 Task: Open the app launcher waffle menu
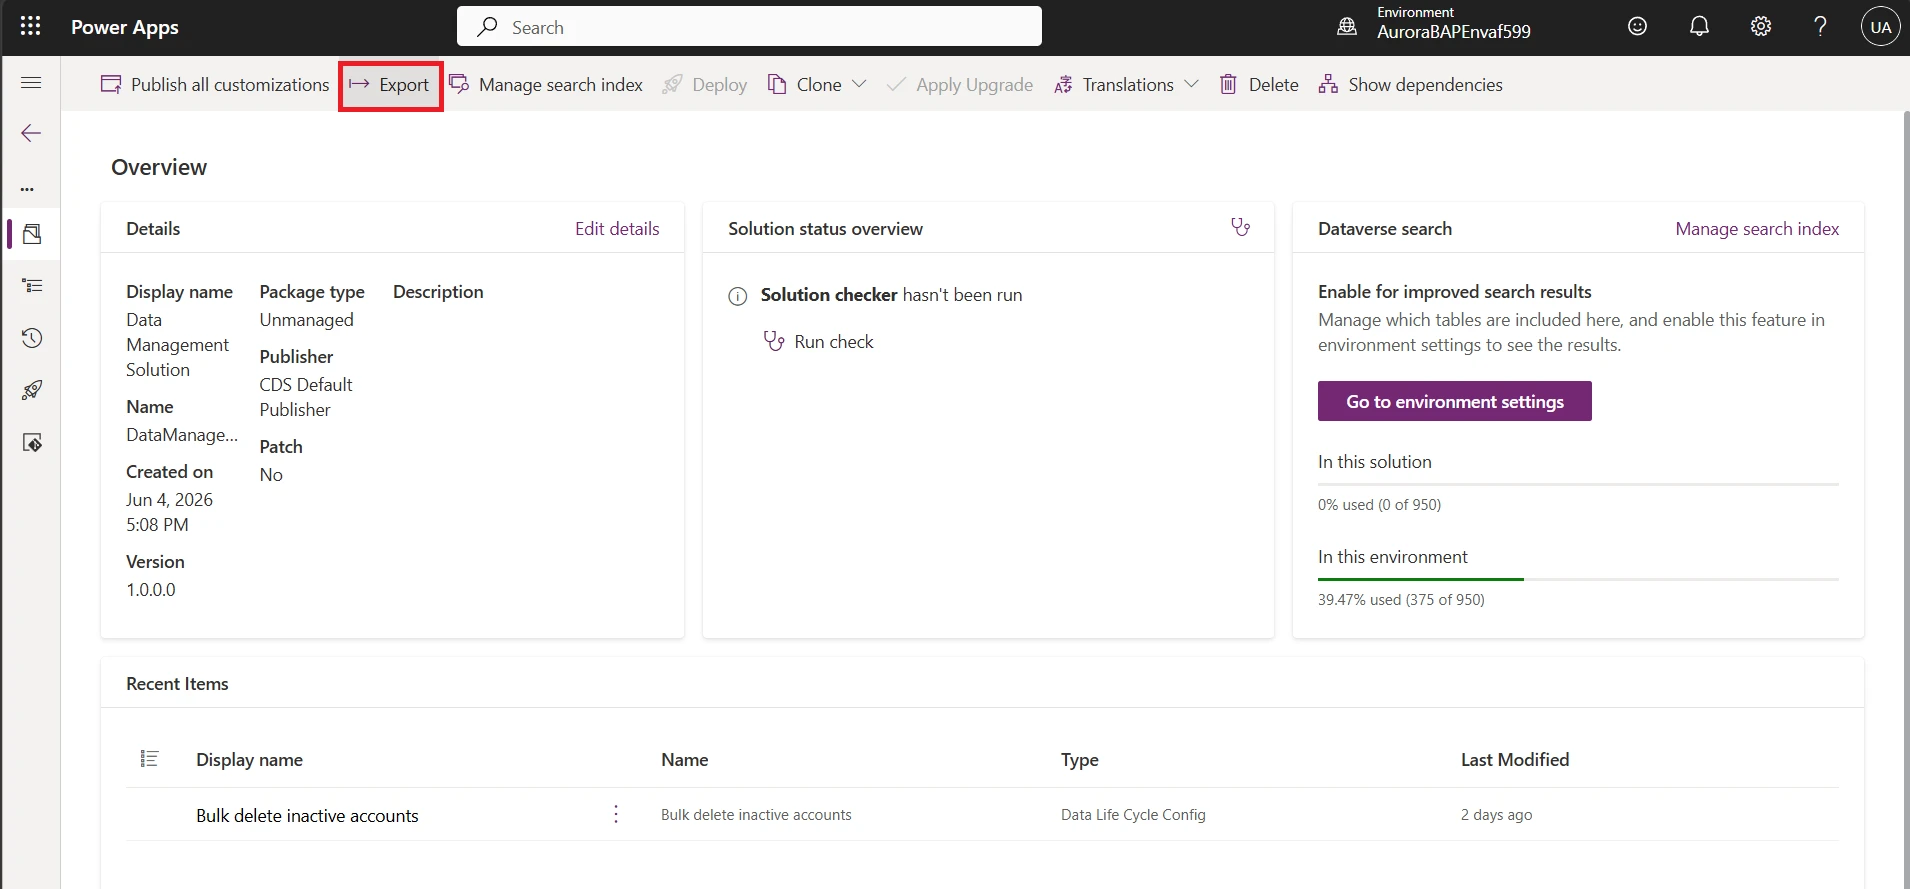click(31, 27)
